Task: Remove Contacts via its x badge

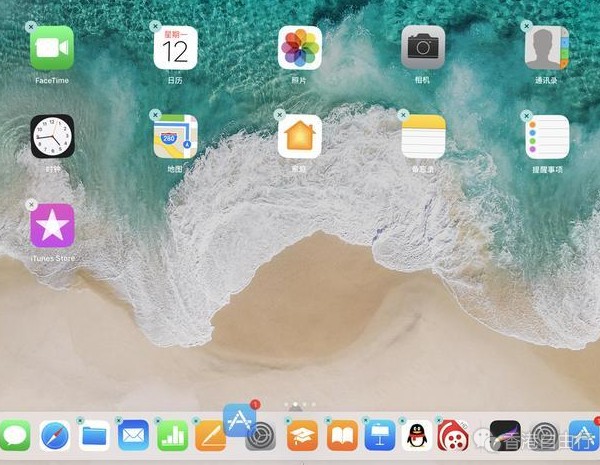Action: coord(527,26)
